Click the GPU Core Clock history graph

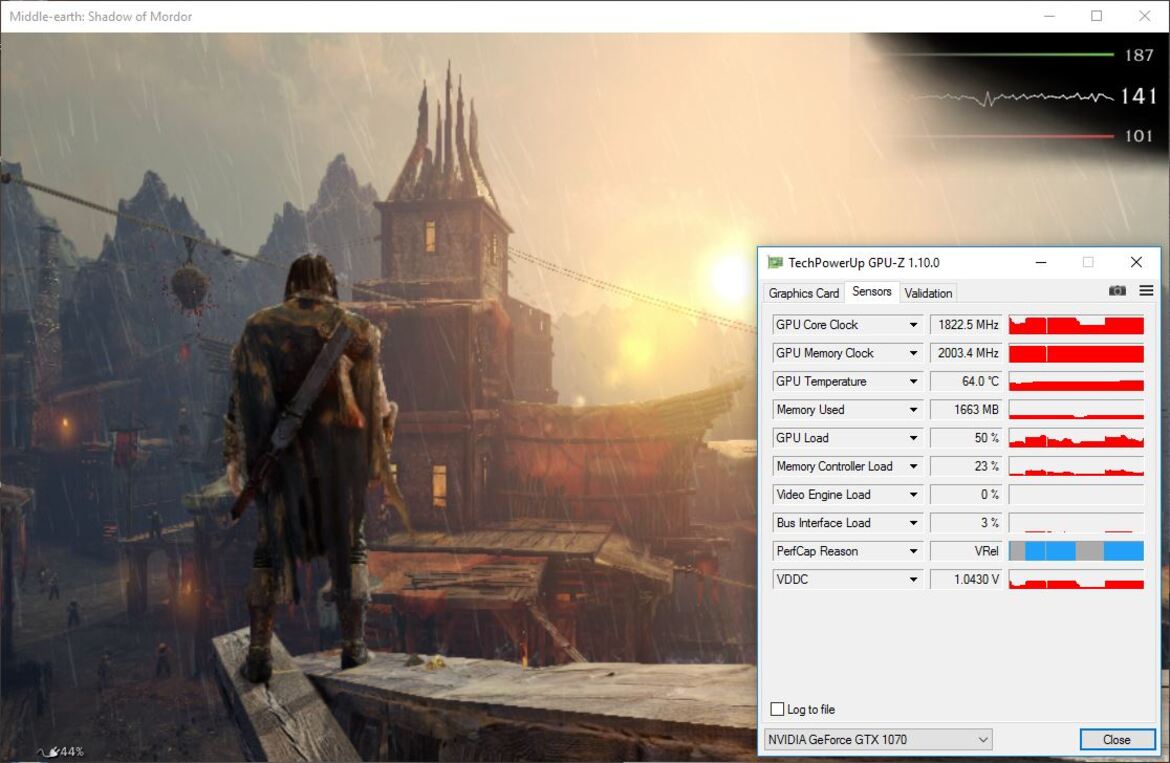pos(1076,325)
